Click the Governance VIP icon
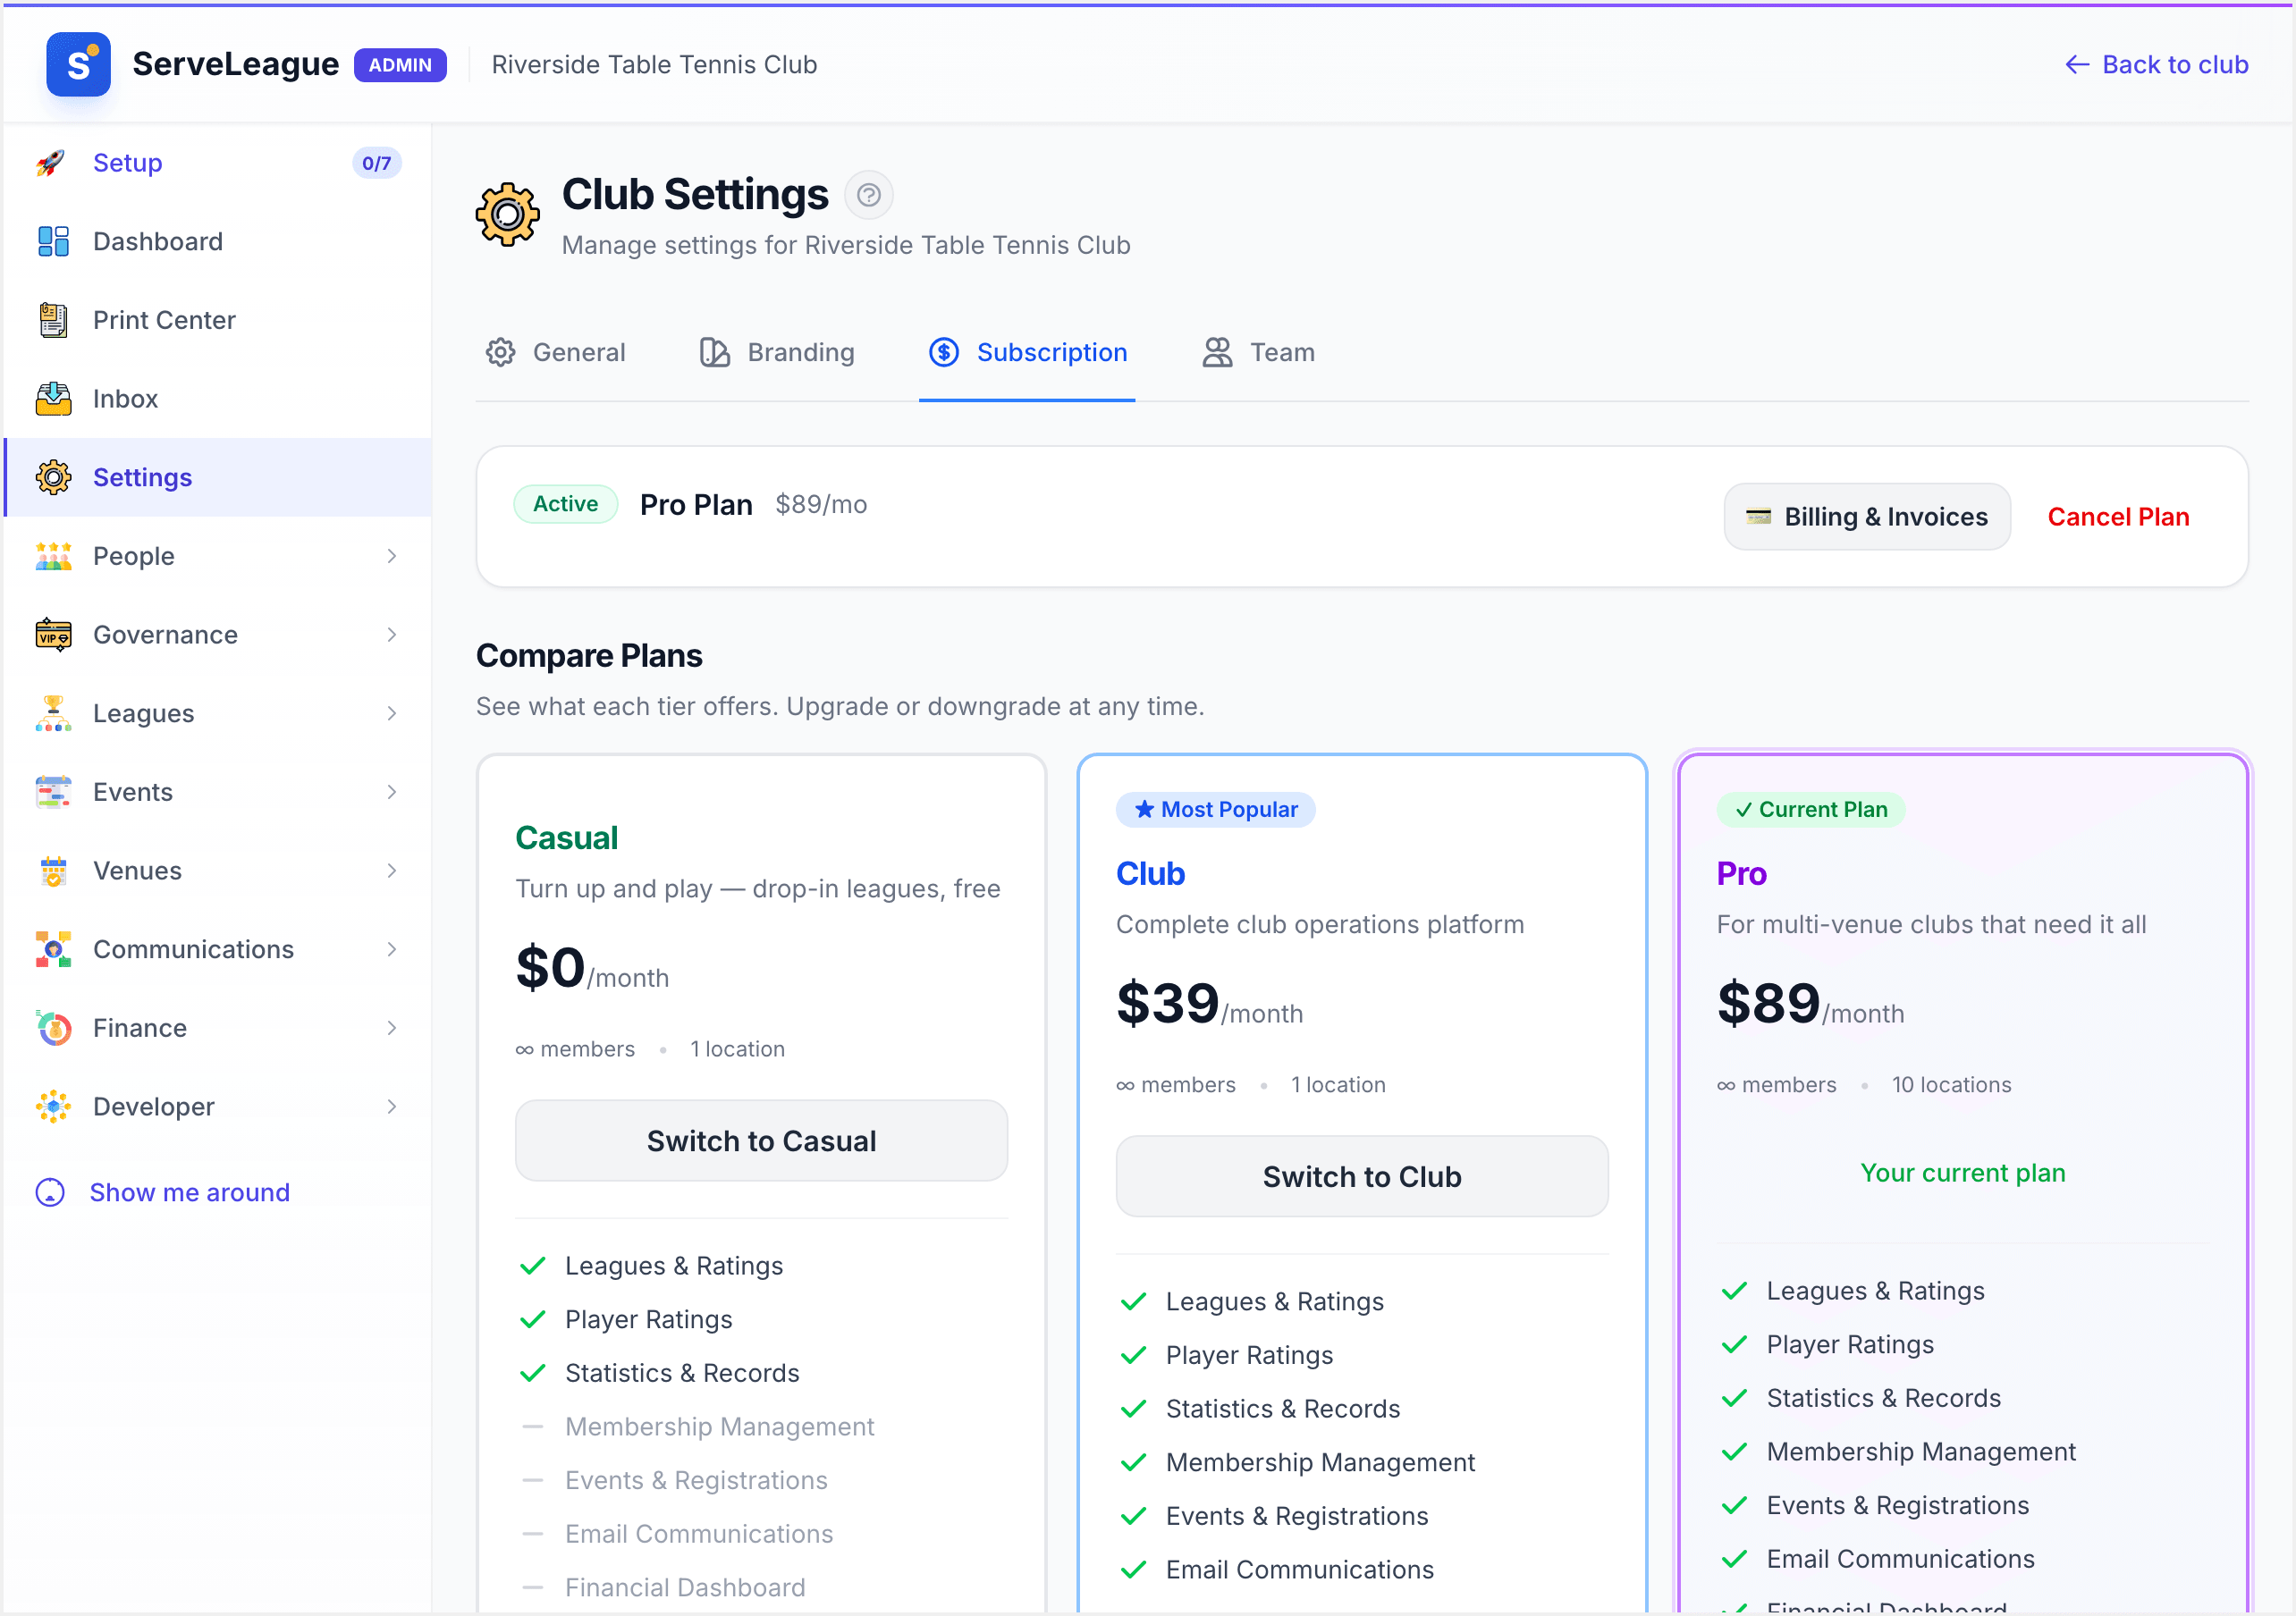This screenshot has height=1616, width=2296. [53, 634]
